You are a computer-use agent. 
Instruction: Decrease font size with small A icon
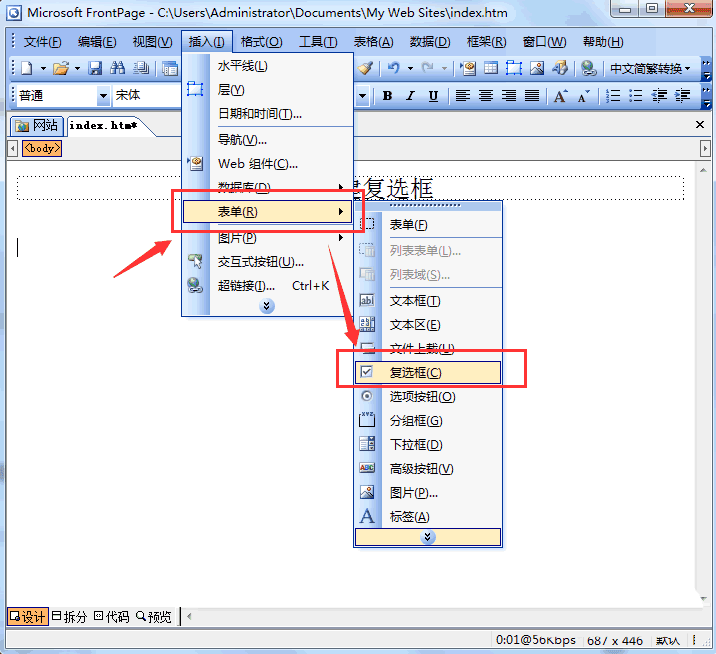point(584,96)
